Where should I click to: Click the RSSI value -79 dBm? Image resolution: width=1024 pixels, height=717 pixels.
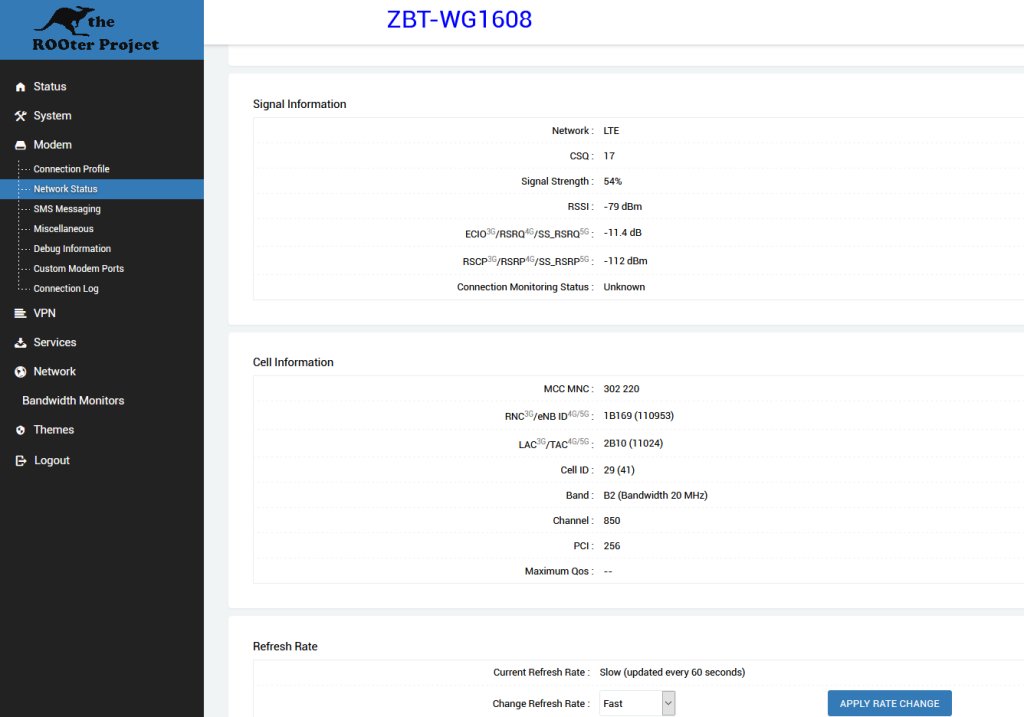point(623,206)
